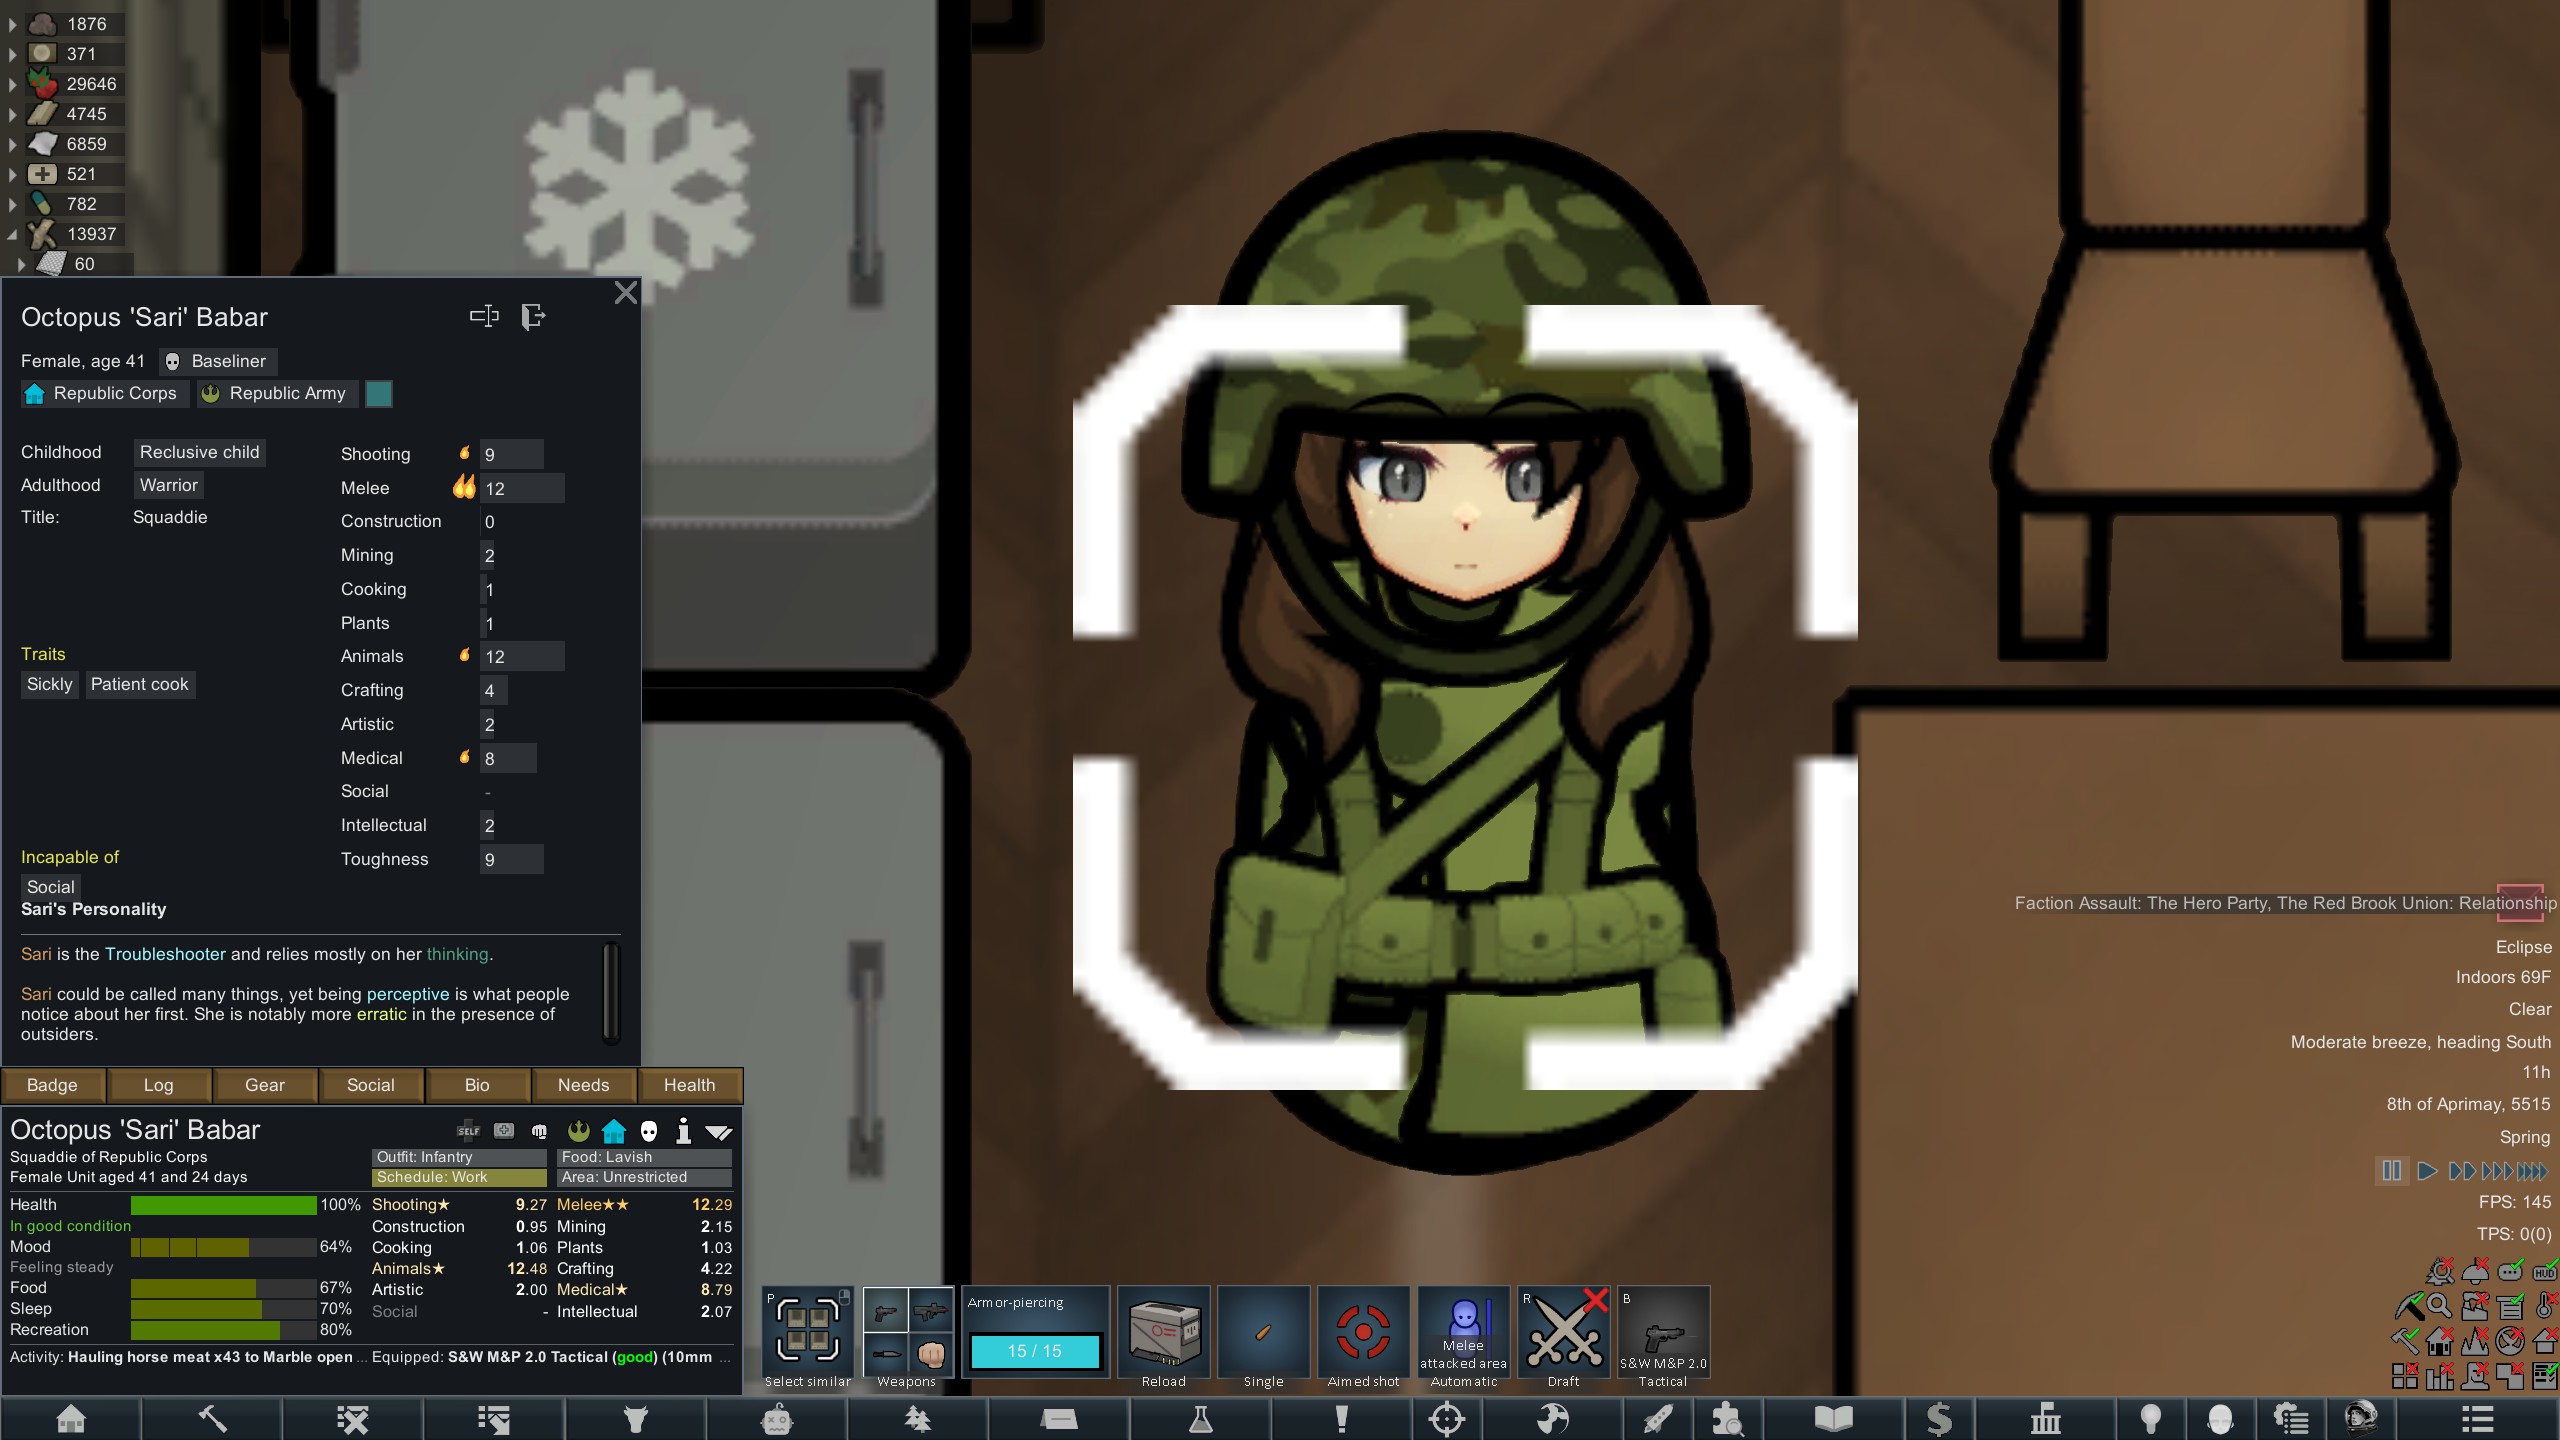Click the banish pawn door icon
2560x1440 pixels.
(x=533, y=317)
